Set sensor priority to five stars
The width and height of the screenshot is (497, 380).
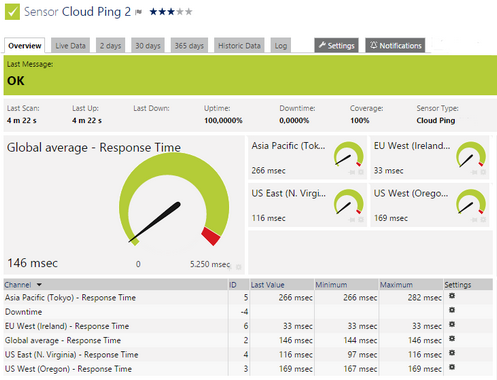pyautogui.click(x=188, y=12)
